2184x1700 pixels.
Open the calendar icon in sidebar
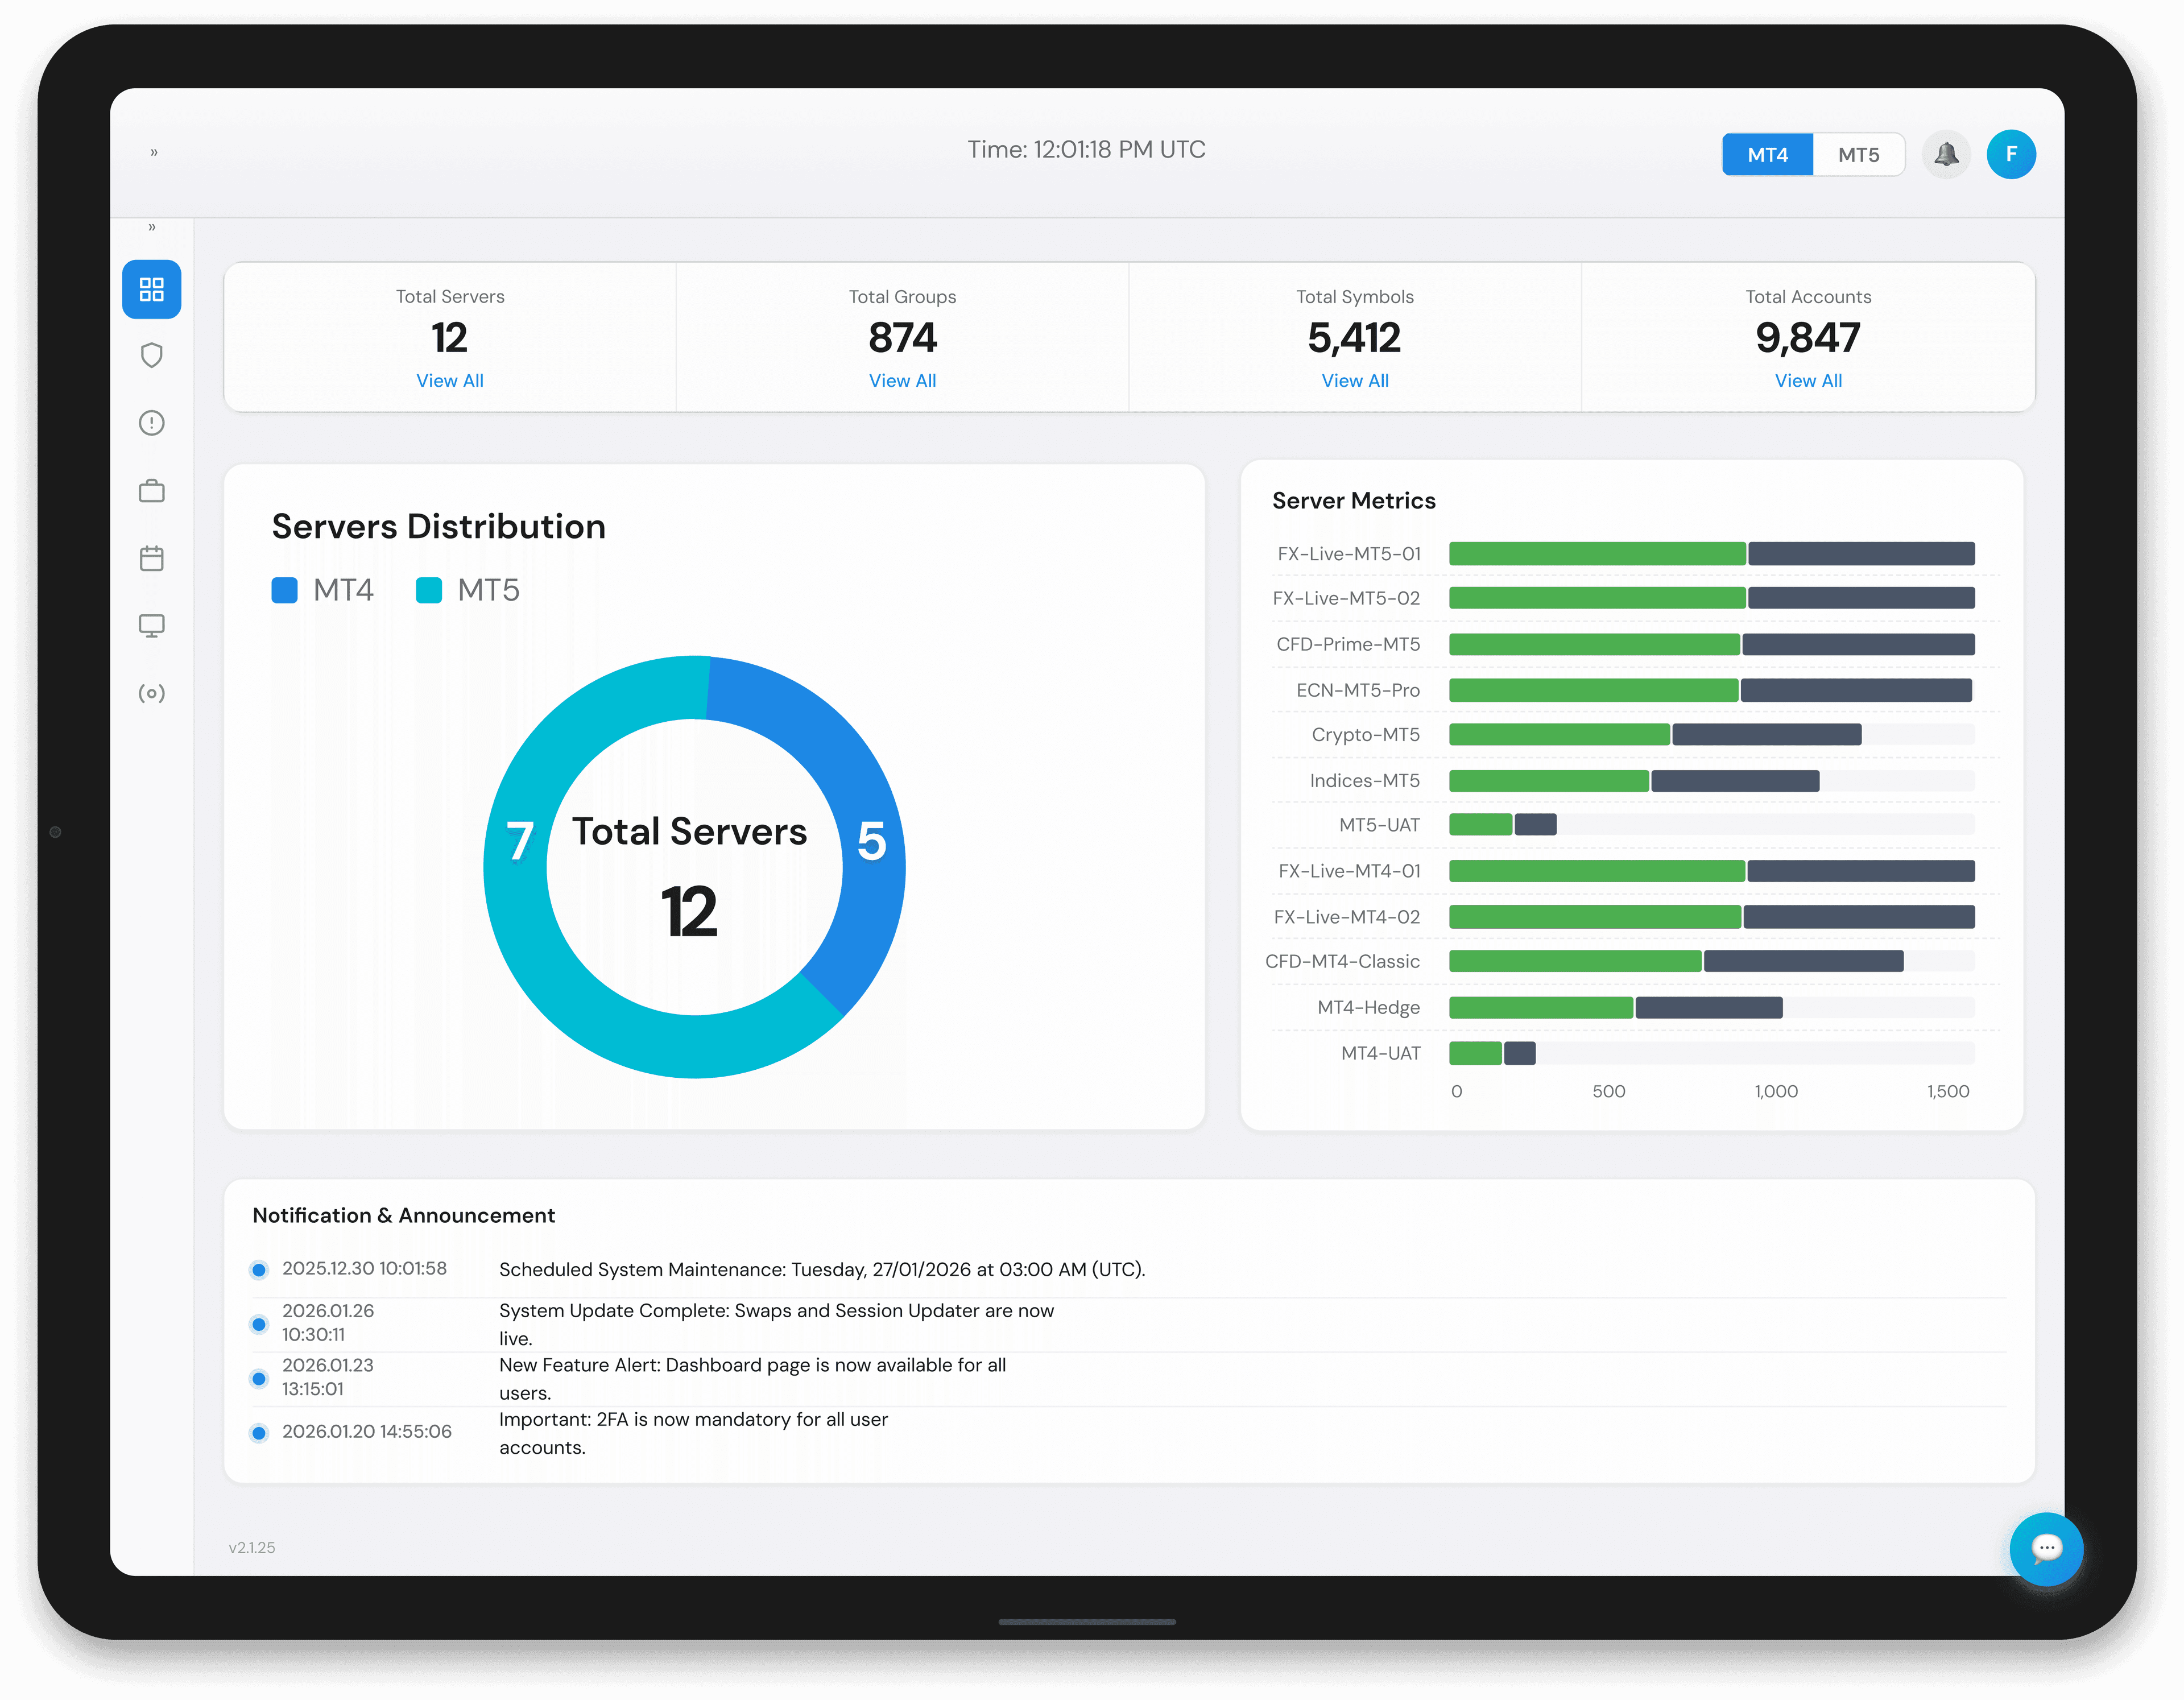(x=151, y=558)
